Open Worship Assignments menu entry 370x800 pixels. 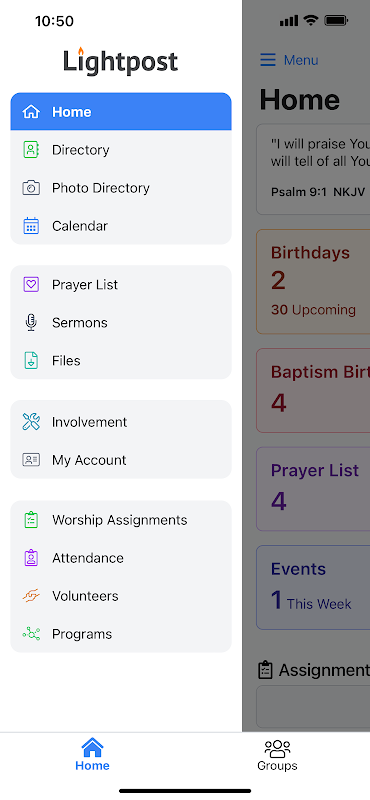click(121, 520)
